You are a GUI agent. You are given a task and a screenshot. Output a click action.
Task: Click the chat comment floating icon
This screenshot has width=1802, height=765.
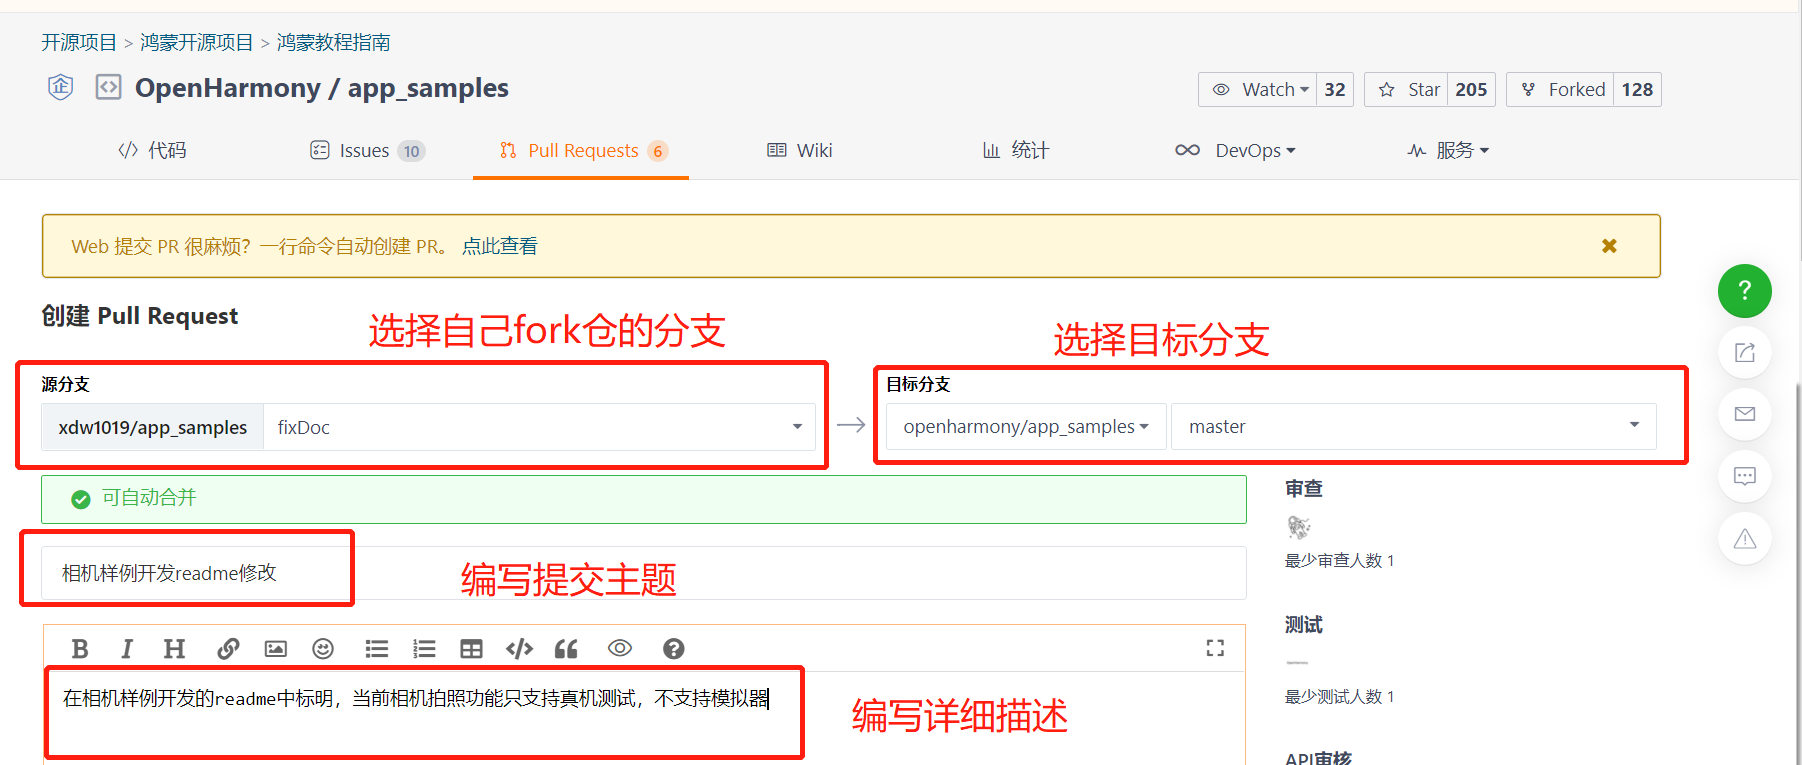click(1745, 476)
